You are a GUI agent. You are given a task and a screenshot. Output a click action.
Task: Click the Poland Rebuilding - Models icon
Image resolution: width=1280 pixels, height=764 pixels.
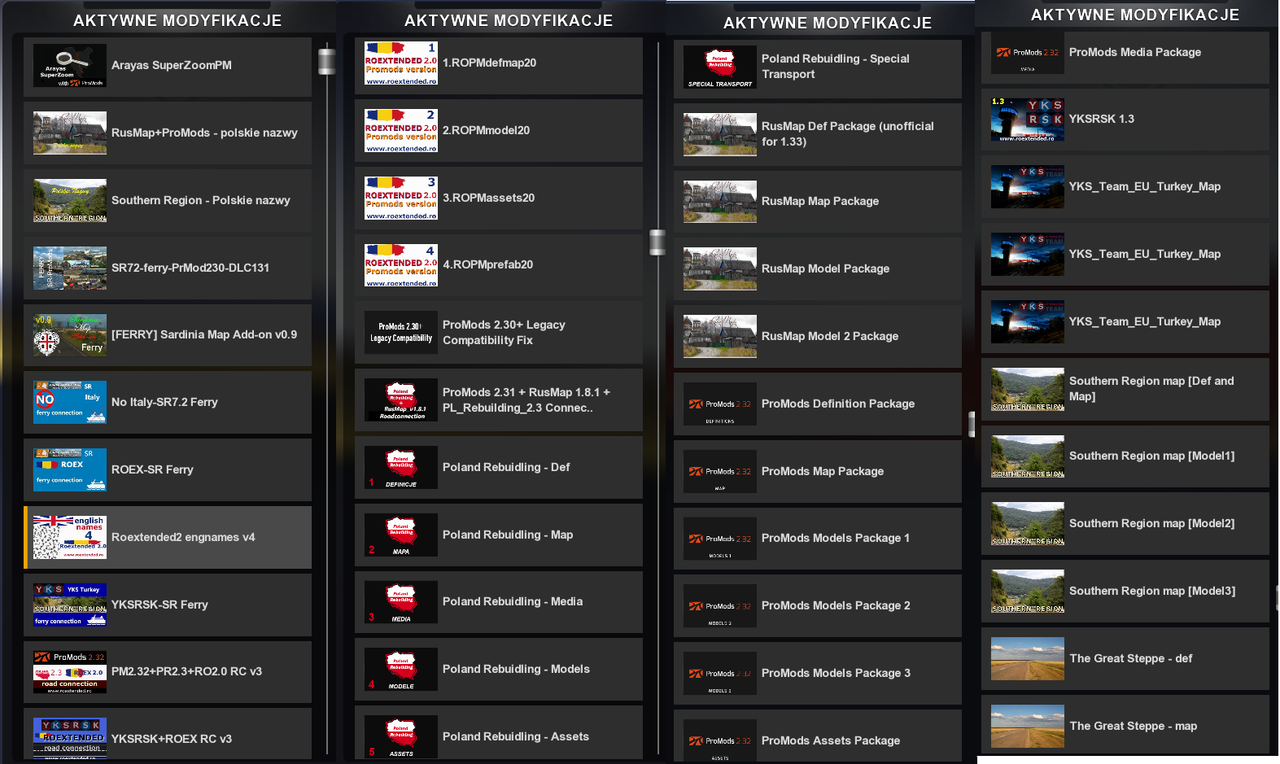401,669
